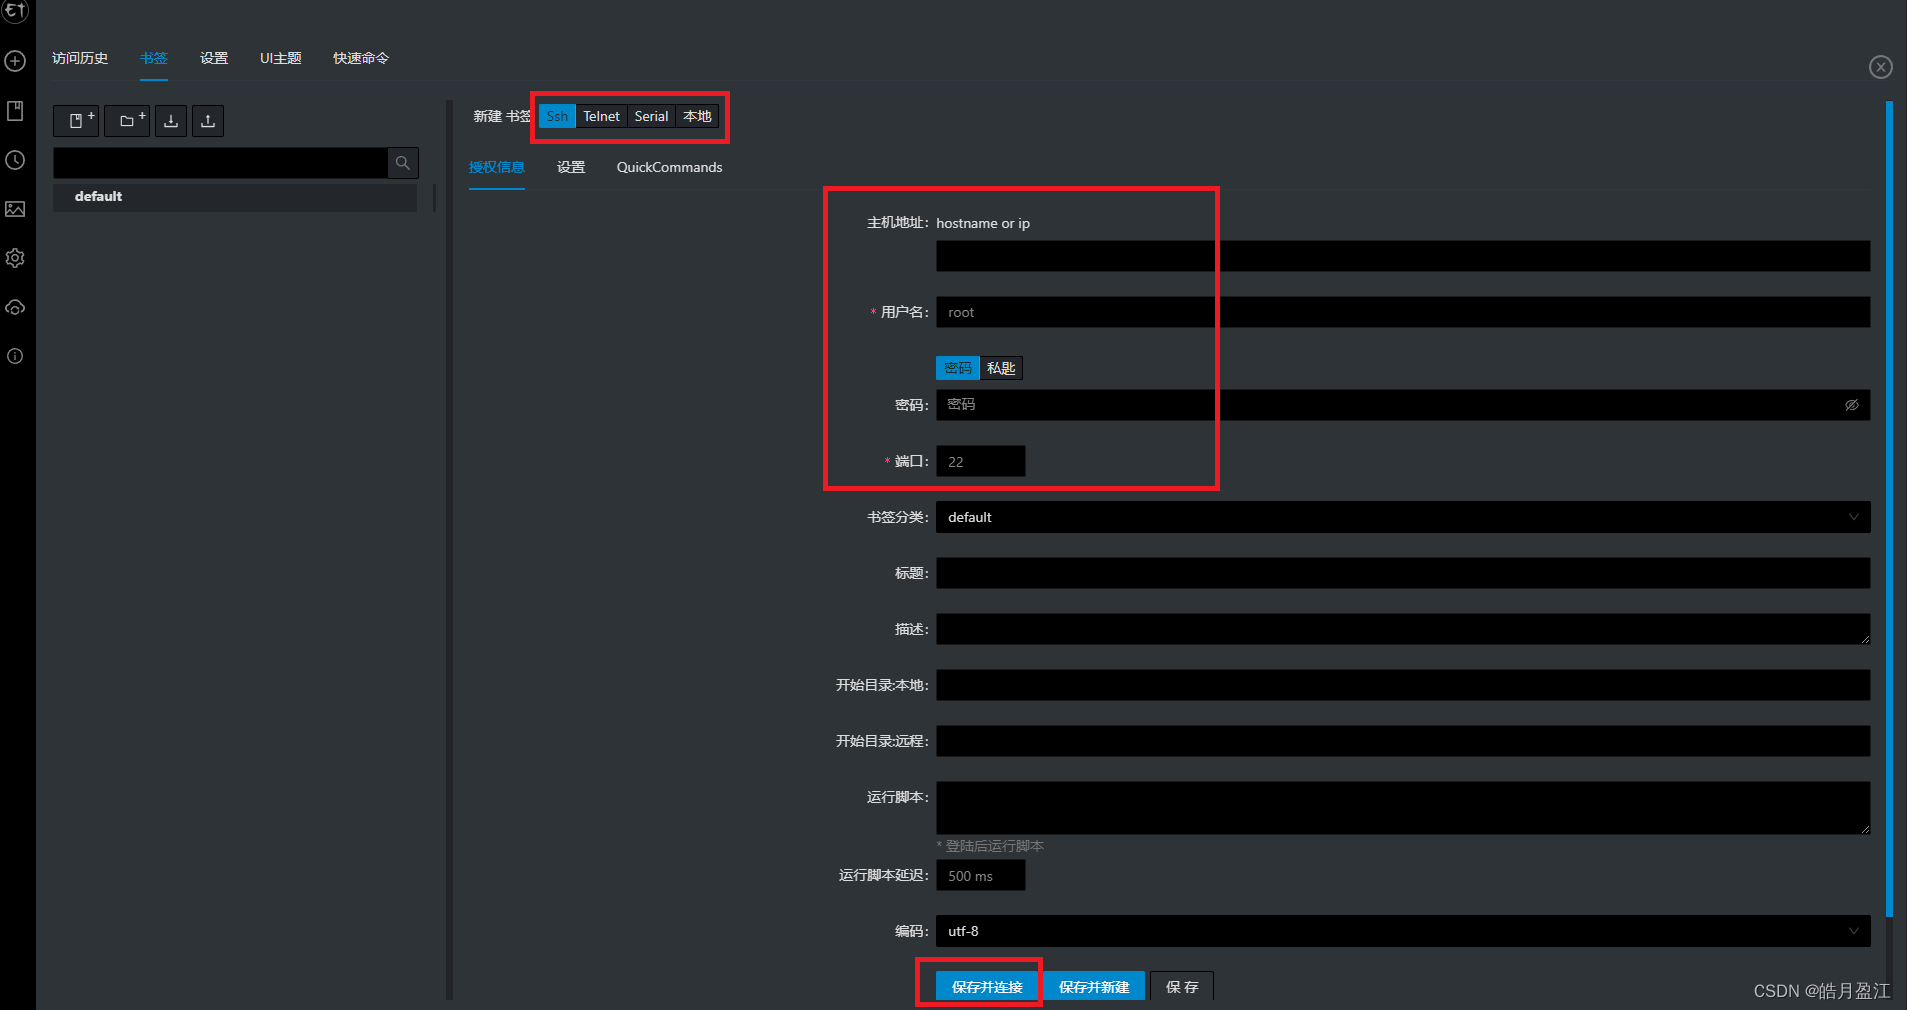Click the 用户名 username field
This screenshot has width=1907, height=1010.
coord(1403,312)
